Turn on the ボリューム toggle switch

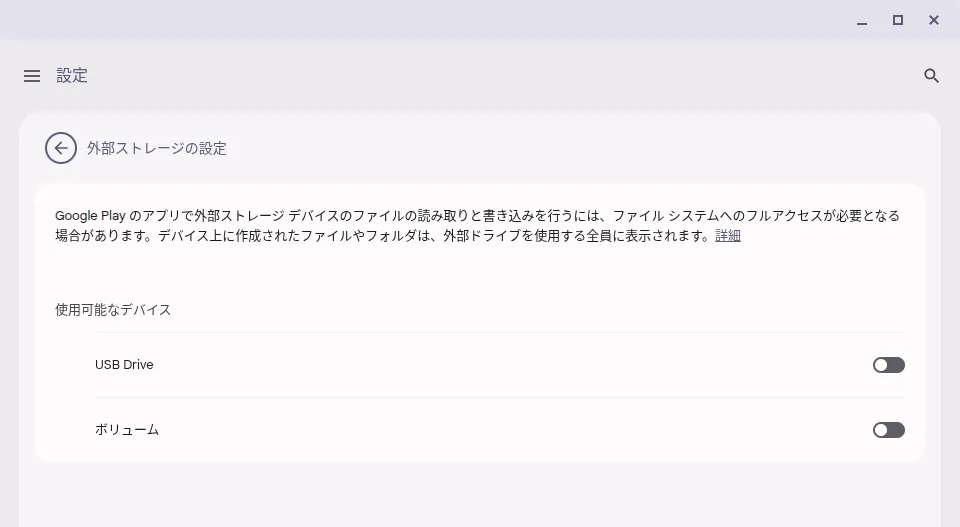pos(888,430)
